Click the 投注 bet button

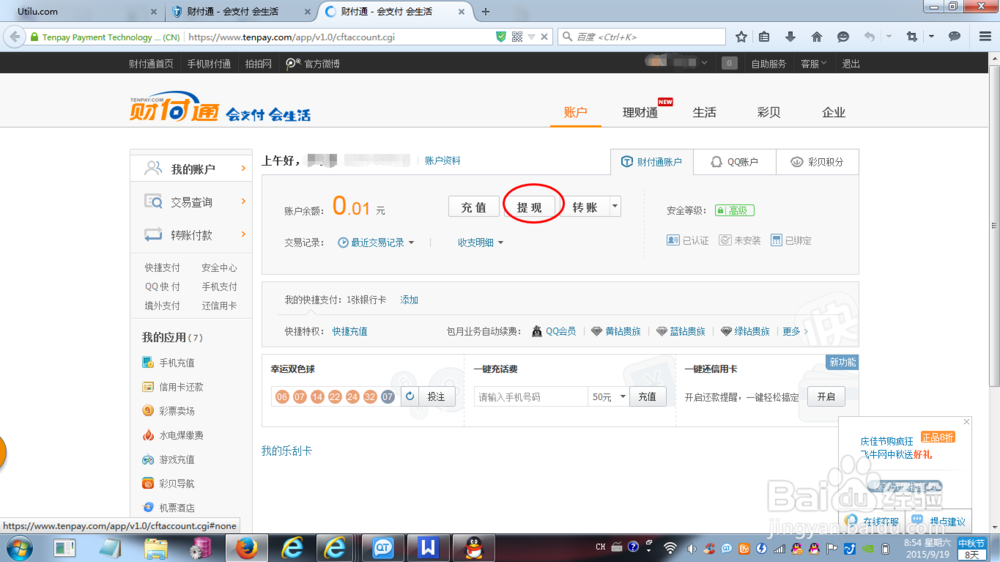pyautogui.click(x=436, y=397)
